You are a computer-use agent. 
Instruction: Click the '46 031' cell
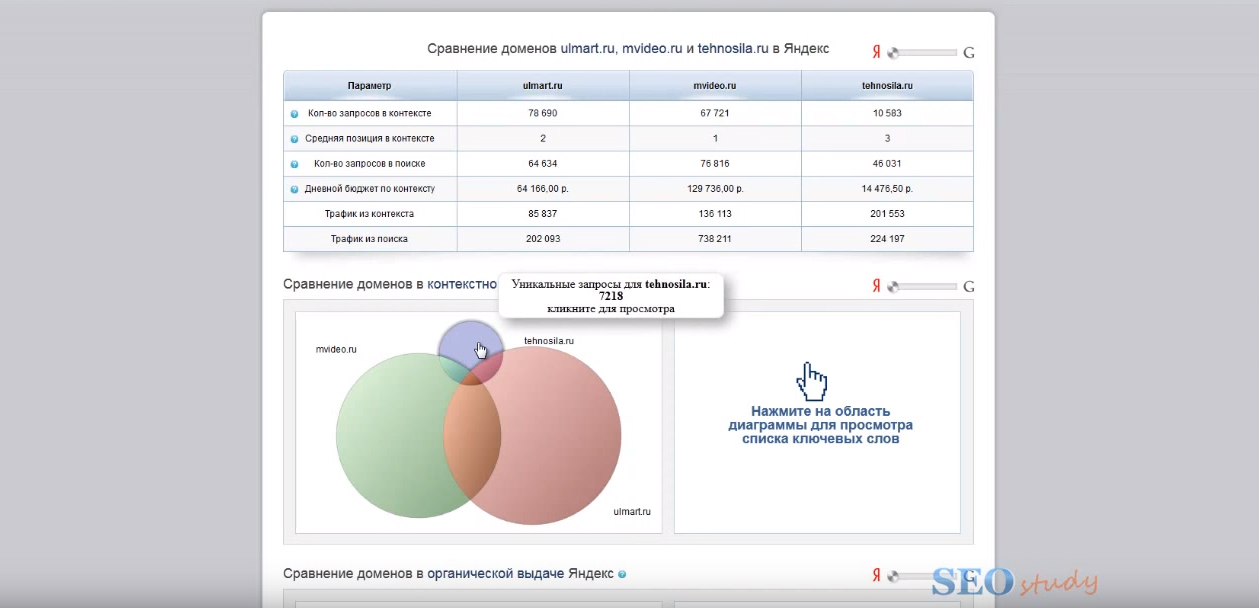pos(887,164)
